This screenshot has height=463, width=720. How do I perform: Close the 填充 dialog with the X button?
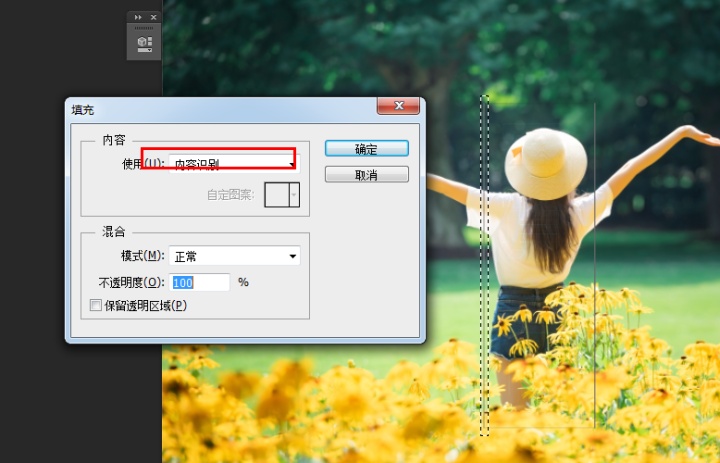coord(398,106)
